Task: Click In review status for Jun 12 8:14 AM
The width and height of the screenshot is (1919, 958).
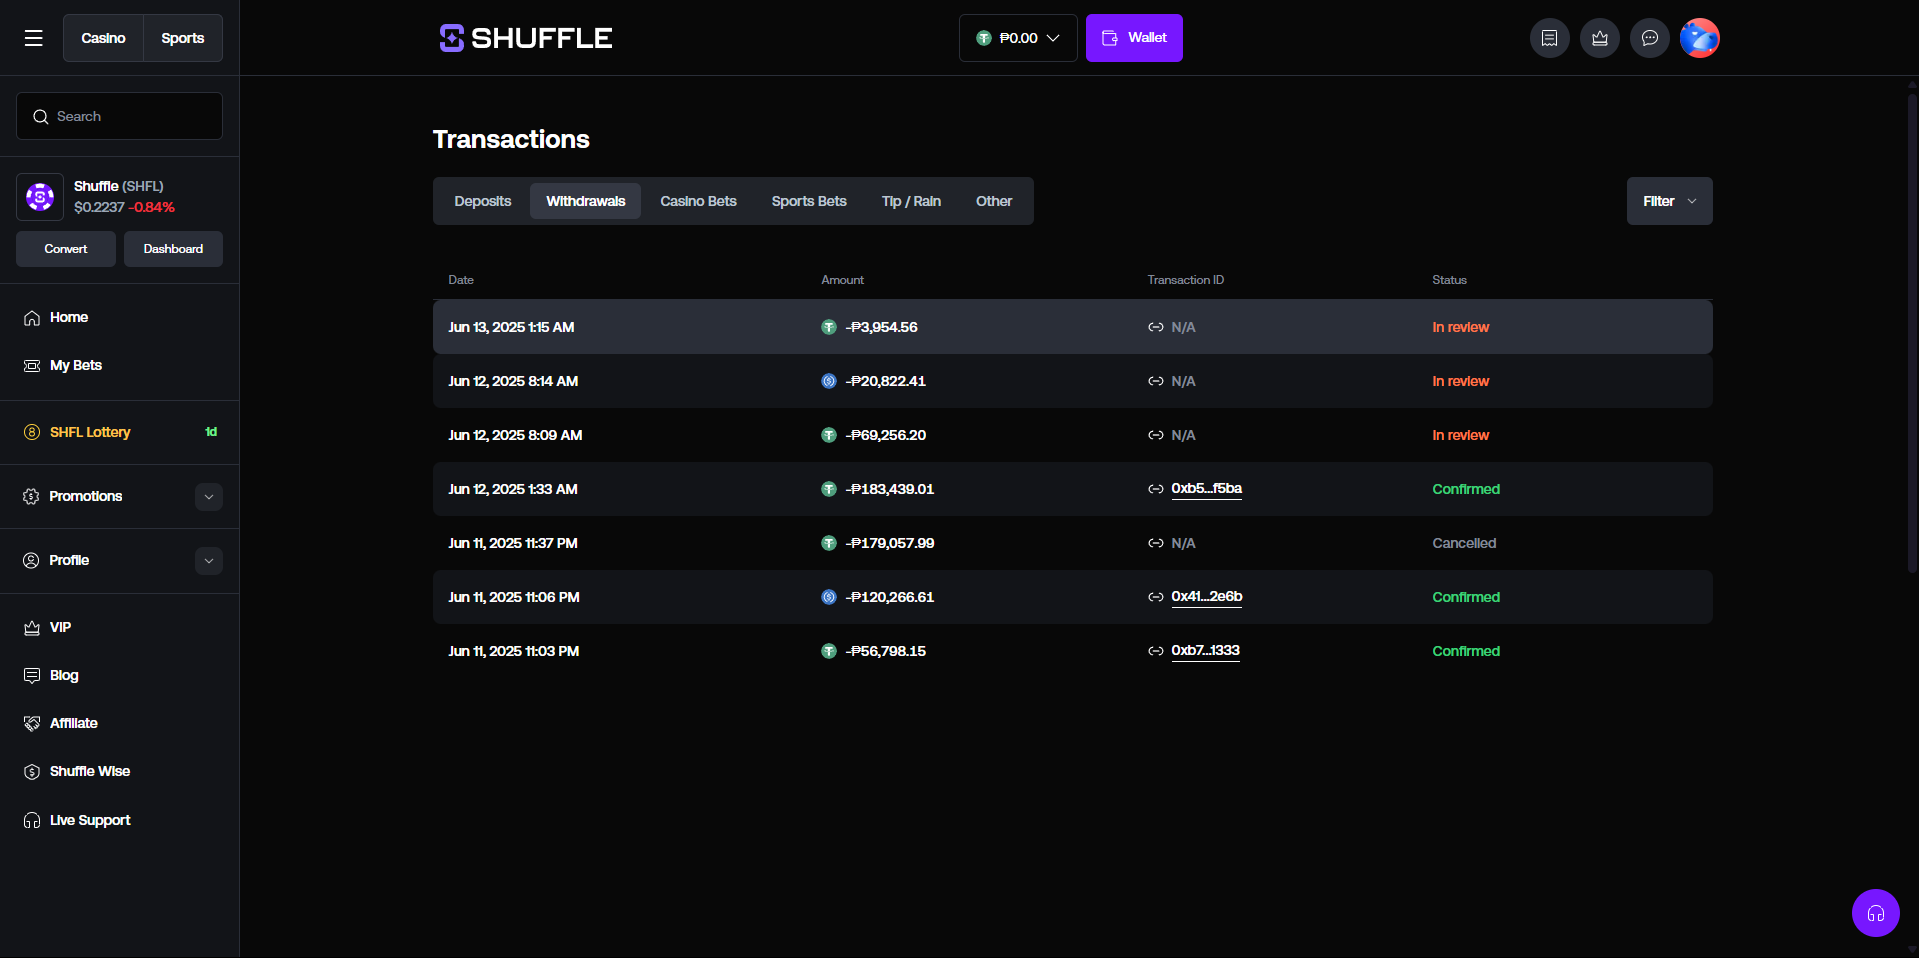Action: click(1460, 381)
